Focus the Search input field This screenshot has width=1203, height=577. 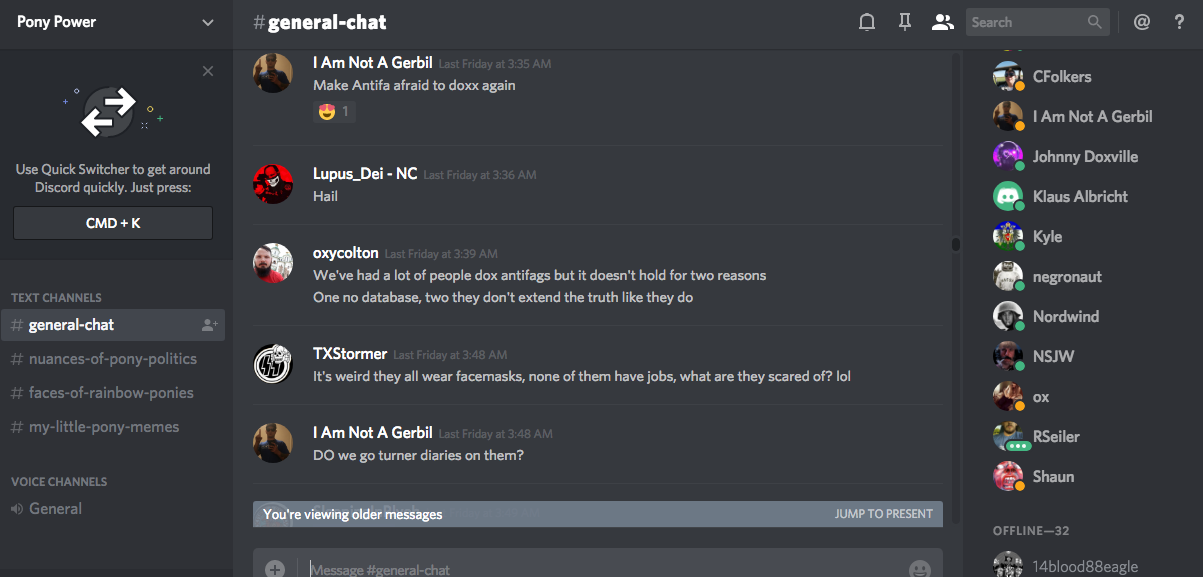click(1026, 22)
